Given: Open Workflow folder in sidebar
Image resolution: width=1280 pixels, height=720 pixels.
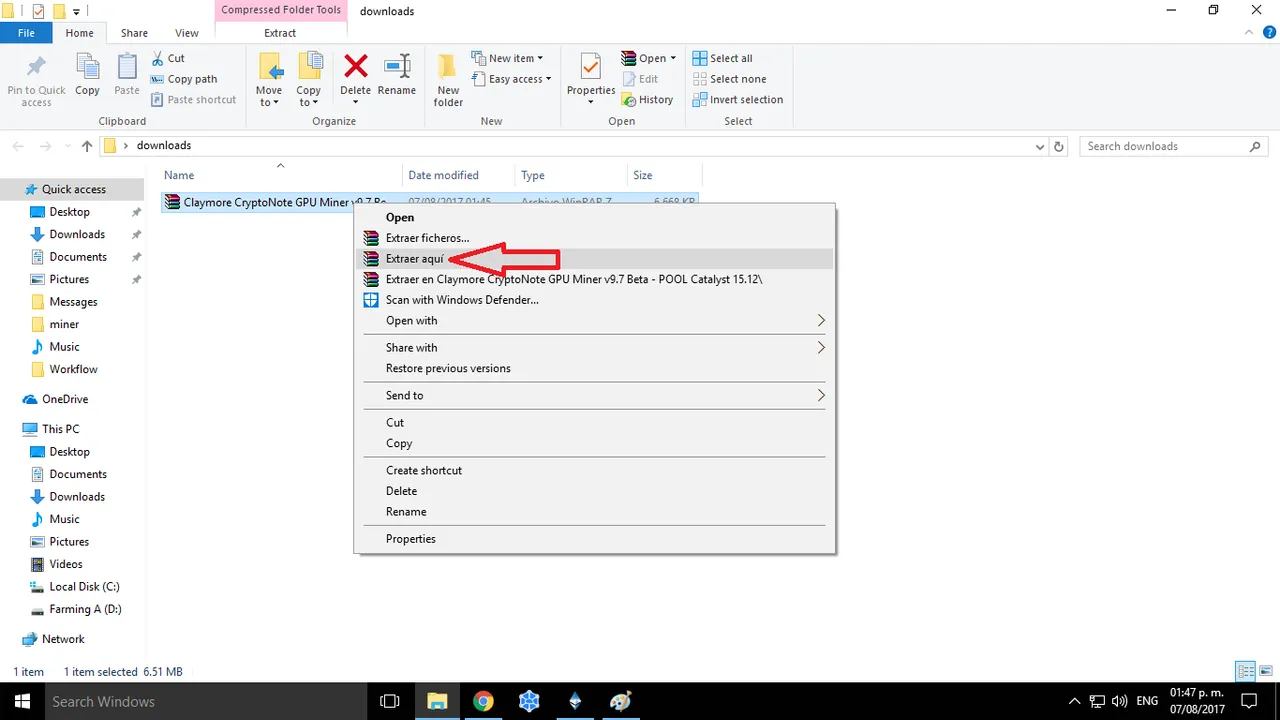Looking at the screenshot, I should coord(73,369).
